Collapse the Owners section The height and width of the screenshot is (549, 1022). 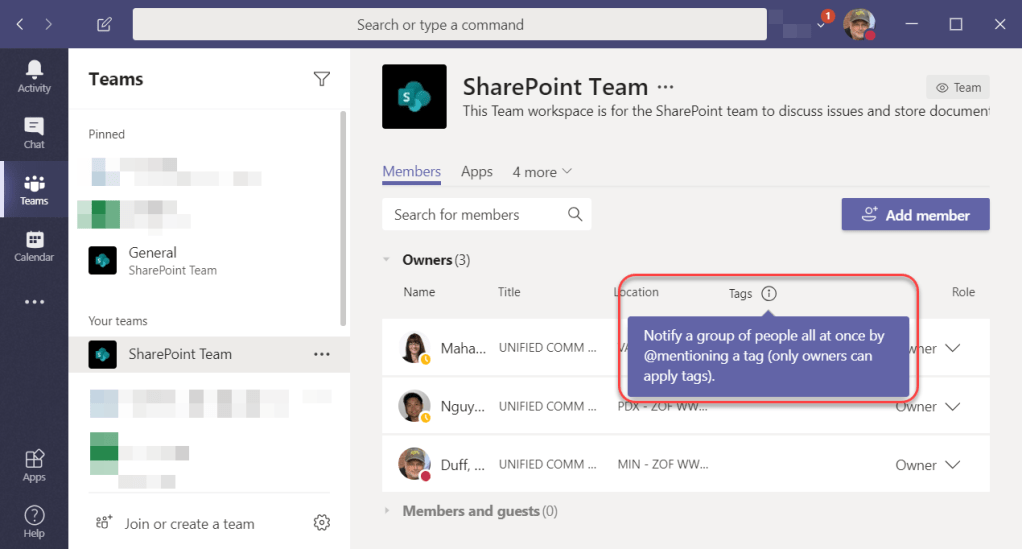tap(387, 260)
